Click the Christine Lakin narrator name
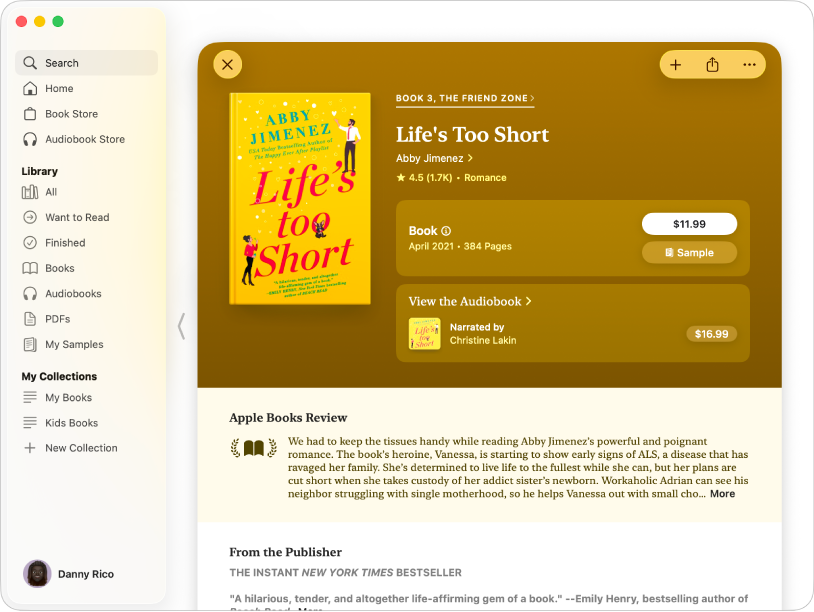This screenshot has height=612, width=814. (483, 341)
